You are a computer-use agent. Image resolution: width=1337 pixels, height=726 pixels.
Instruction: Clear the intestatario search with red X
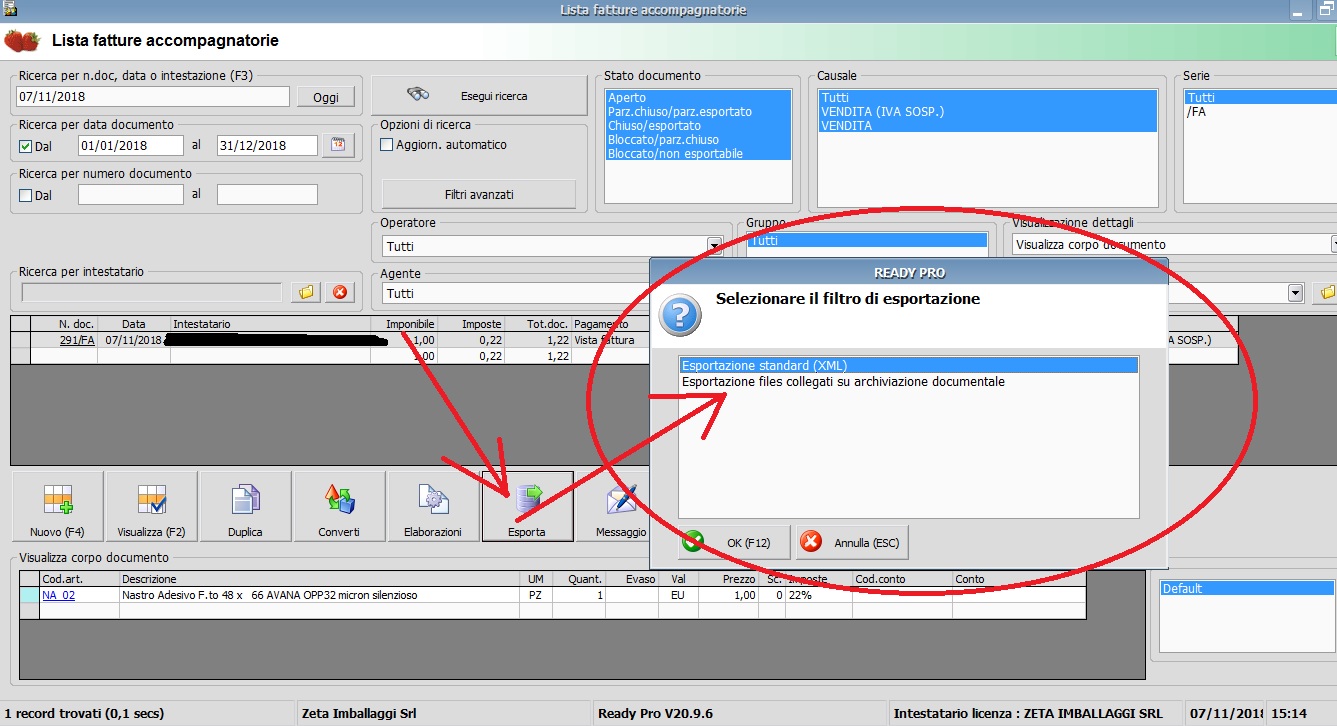[x=340, y=292]
